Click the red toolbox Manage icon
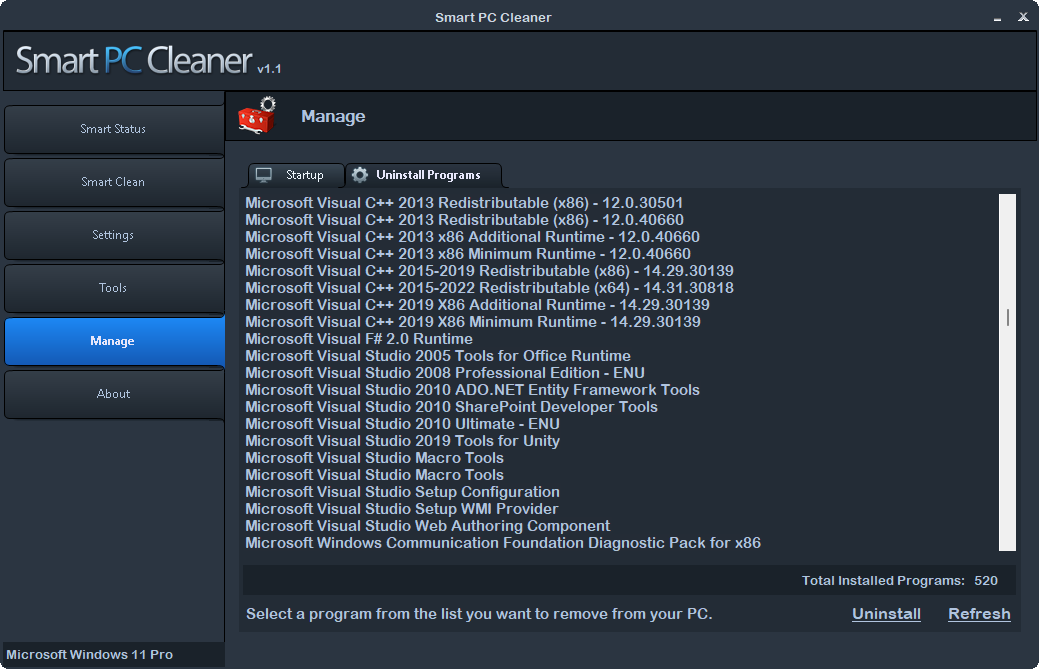 pyautogui.click(x=257, y=115)
